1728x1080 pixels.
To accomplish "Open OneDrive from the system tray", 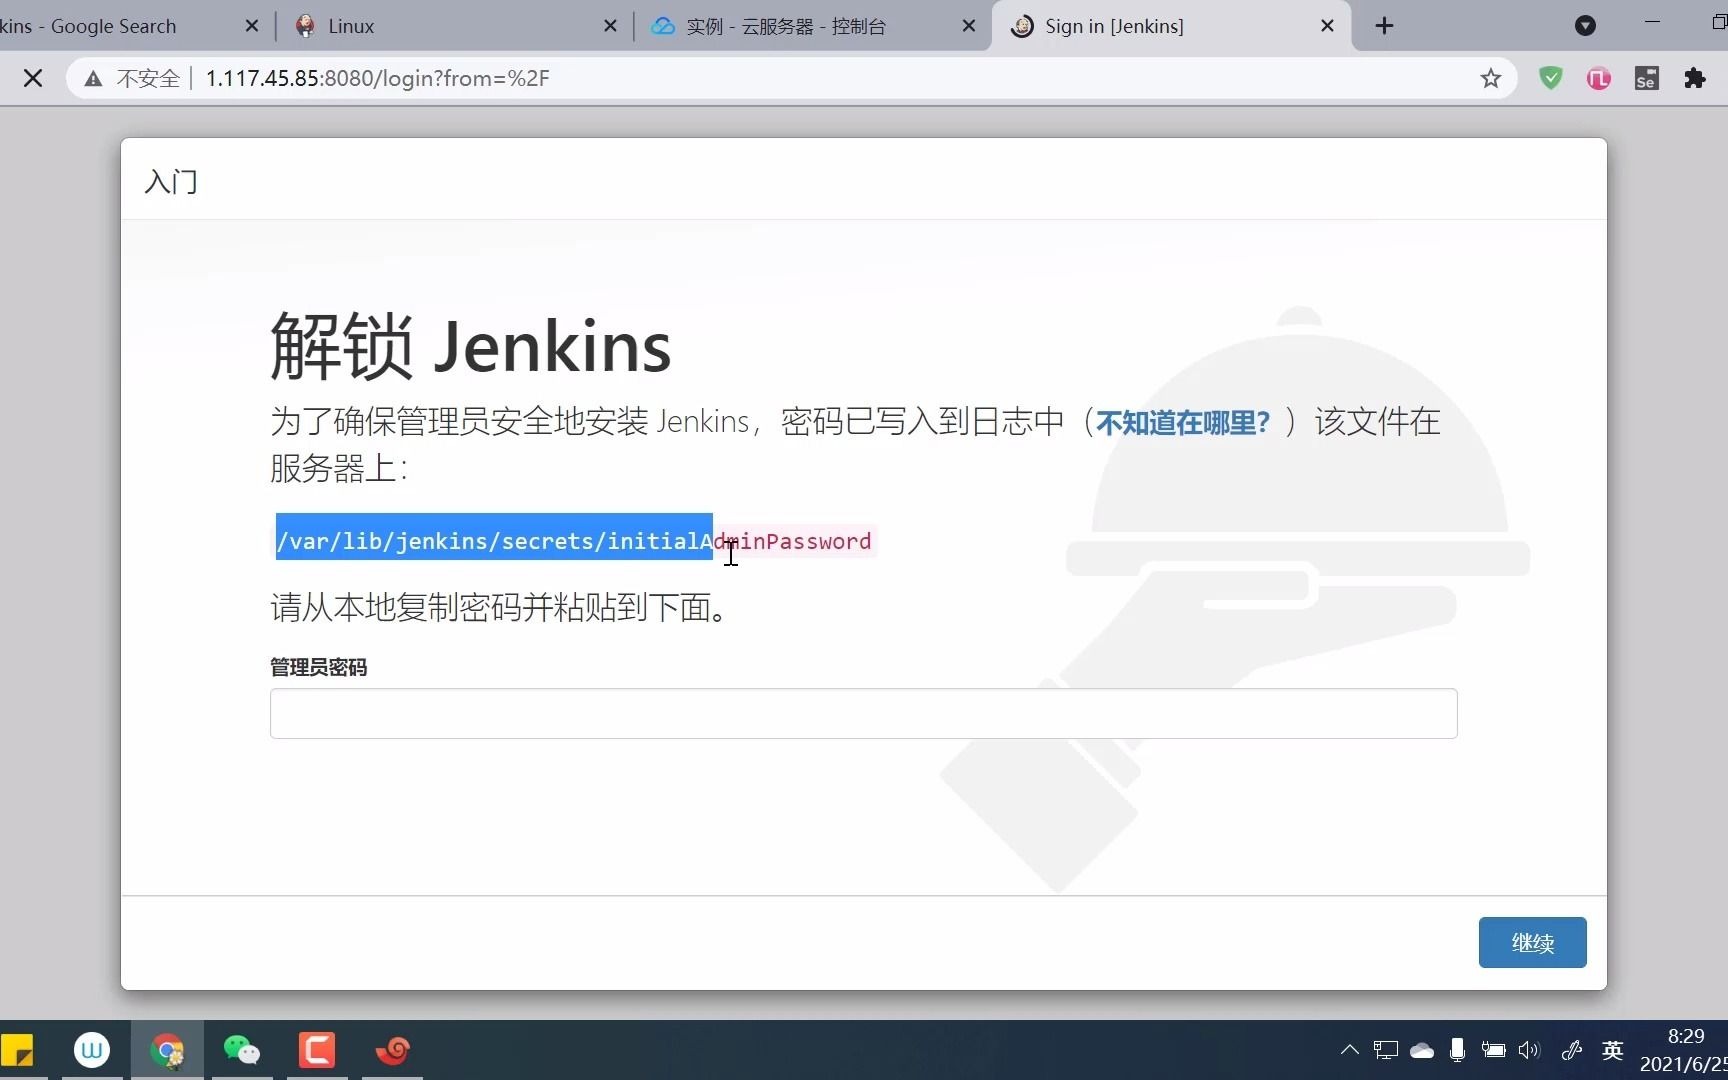I will point(1423,1050).
